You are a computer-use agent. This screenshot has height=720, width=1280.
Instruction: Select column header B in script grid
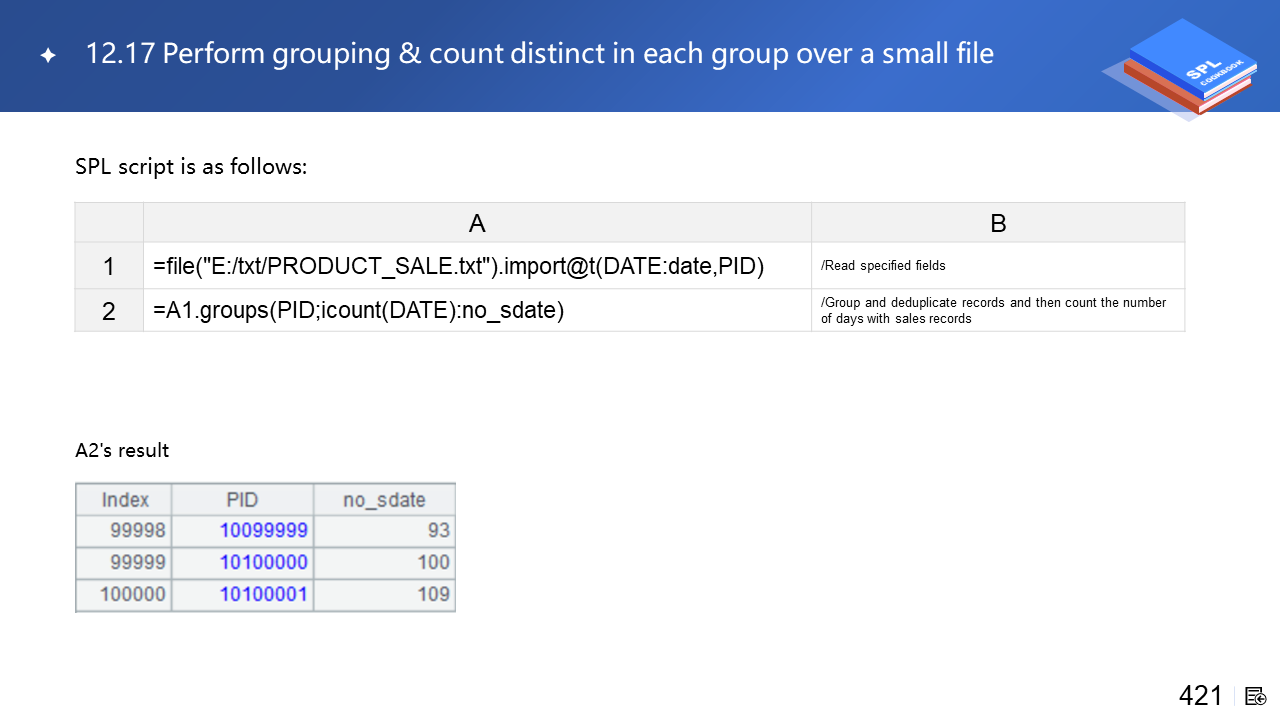[x=997, y=223]
